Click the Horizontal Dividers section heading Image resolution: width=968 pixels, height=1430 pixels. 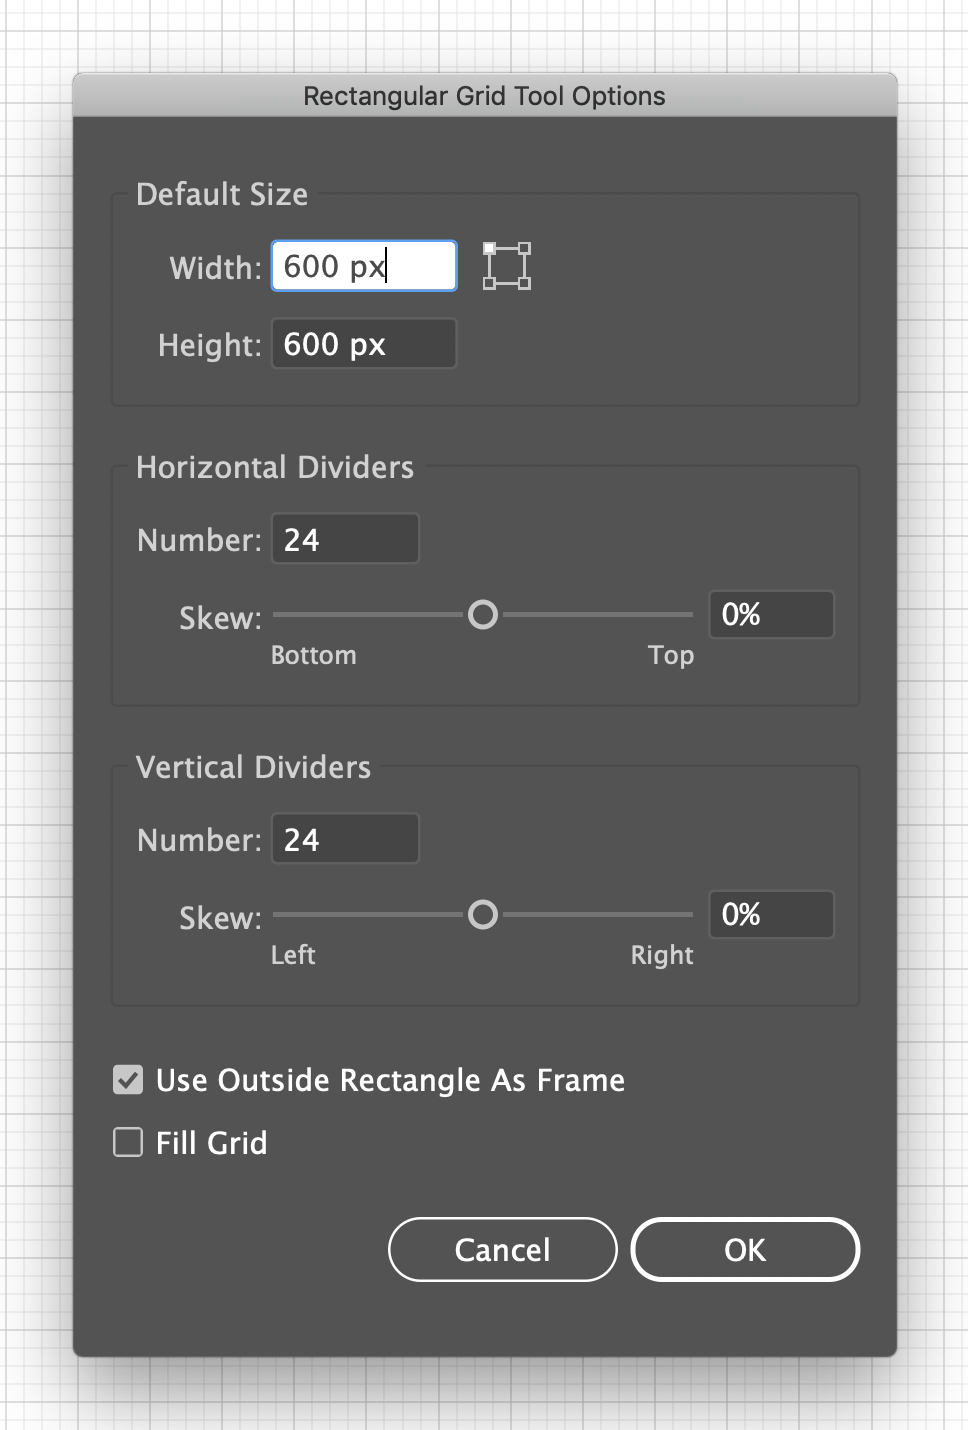pyautogui.click(x=275, y=467)
